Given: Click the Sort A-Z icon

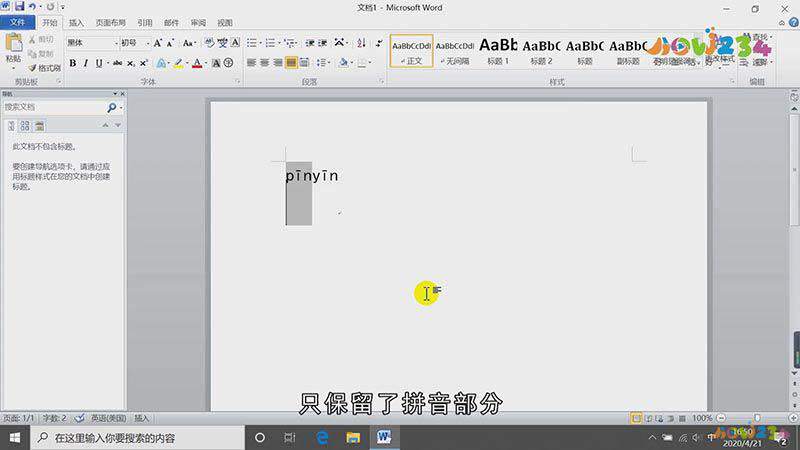Looking at the screenshot, I should [361, 43].
